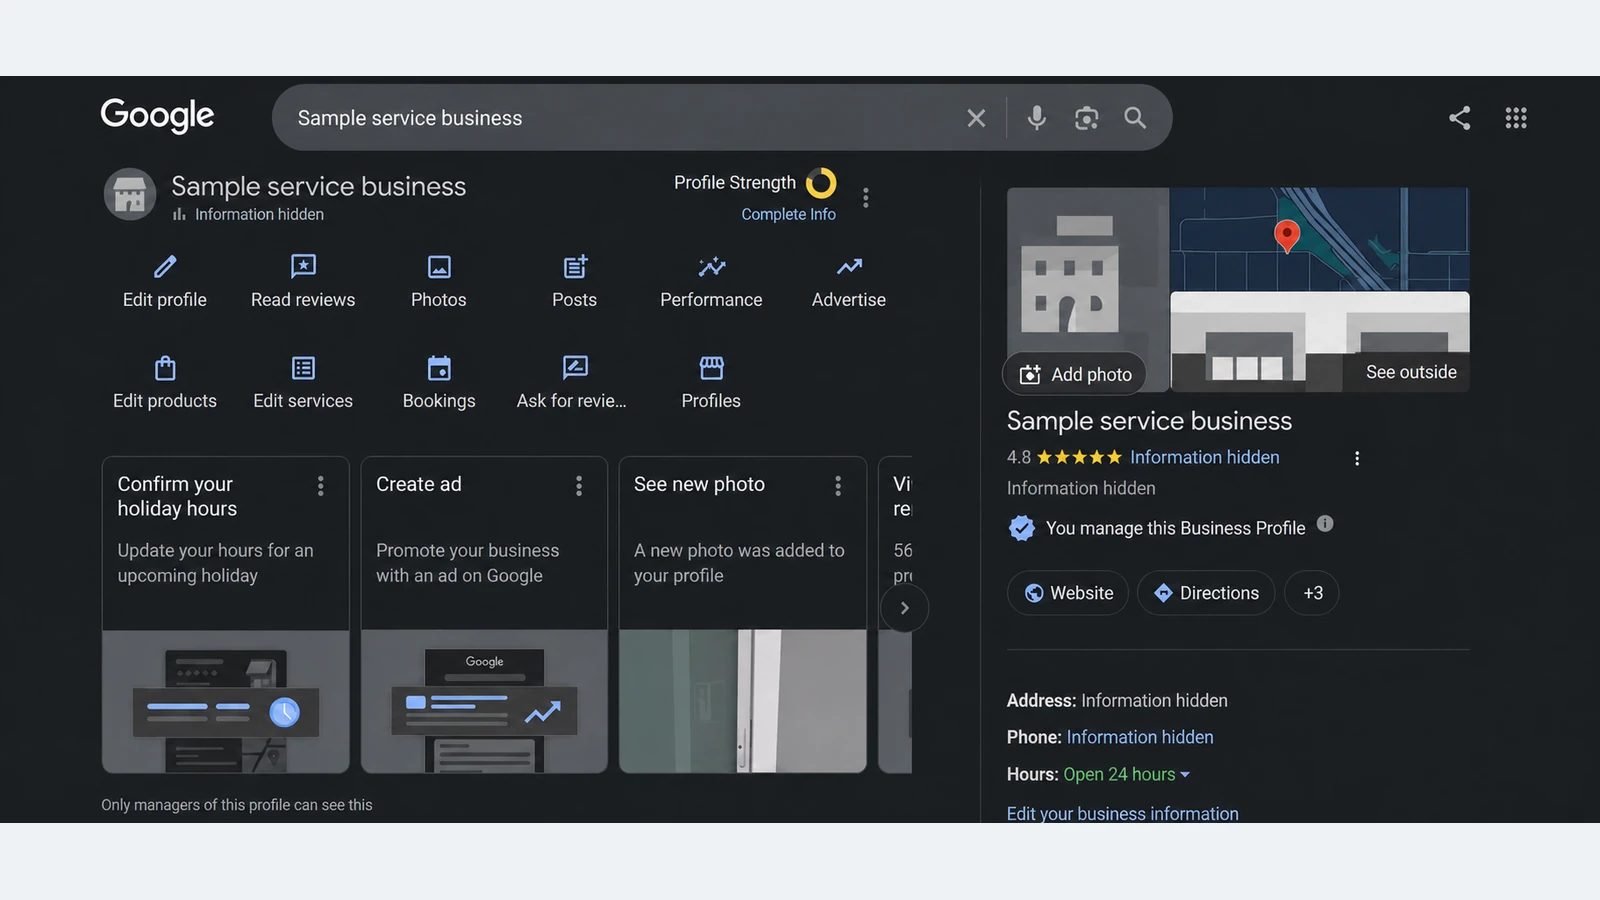Click the Profile Strength label
This screenshot has width=1600, height=900.
tap(735, 182)
